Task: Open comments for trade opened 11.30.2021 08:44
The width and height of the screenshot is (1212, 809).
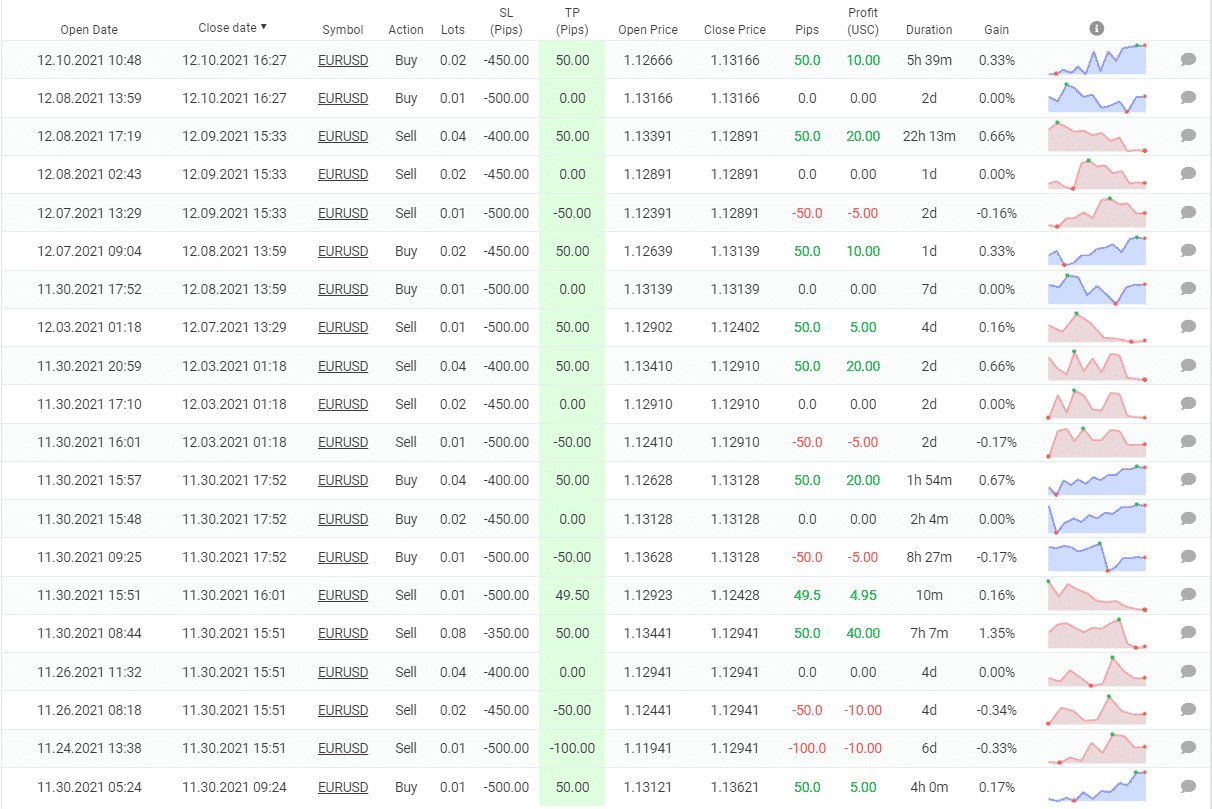Action: point(1188,633)
